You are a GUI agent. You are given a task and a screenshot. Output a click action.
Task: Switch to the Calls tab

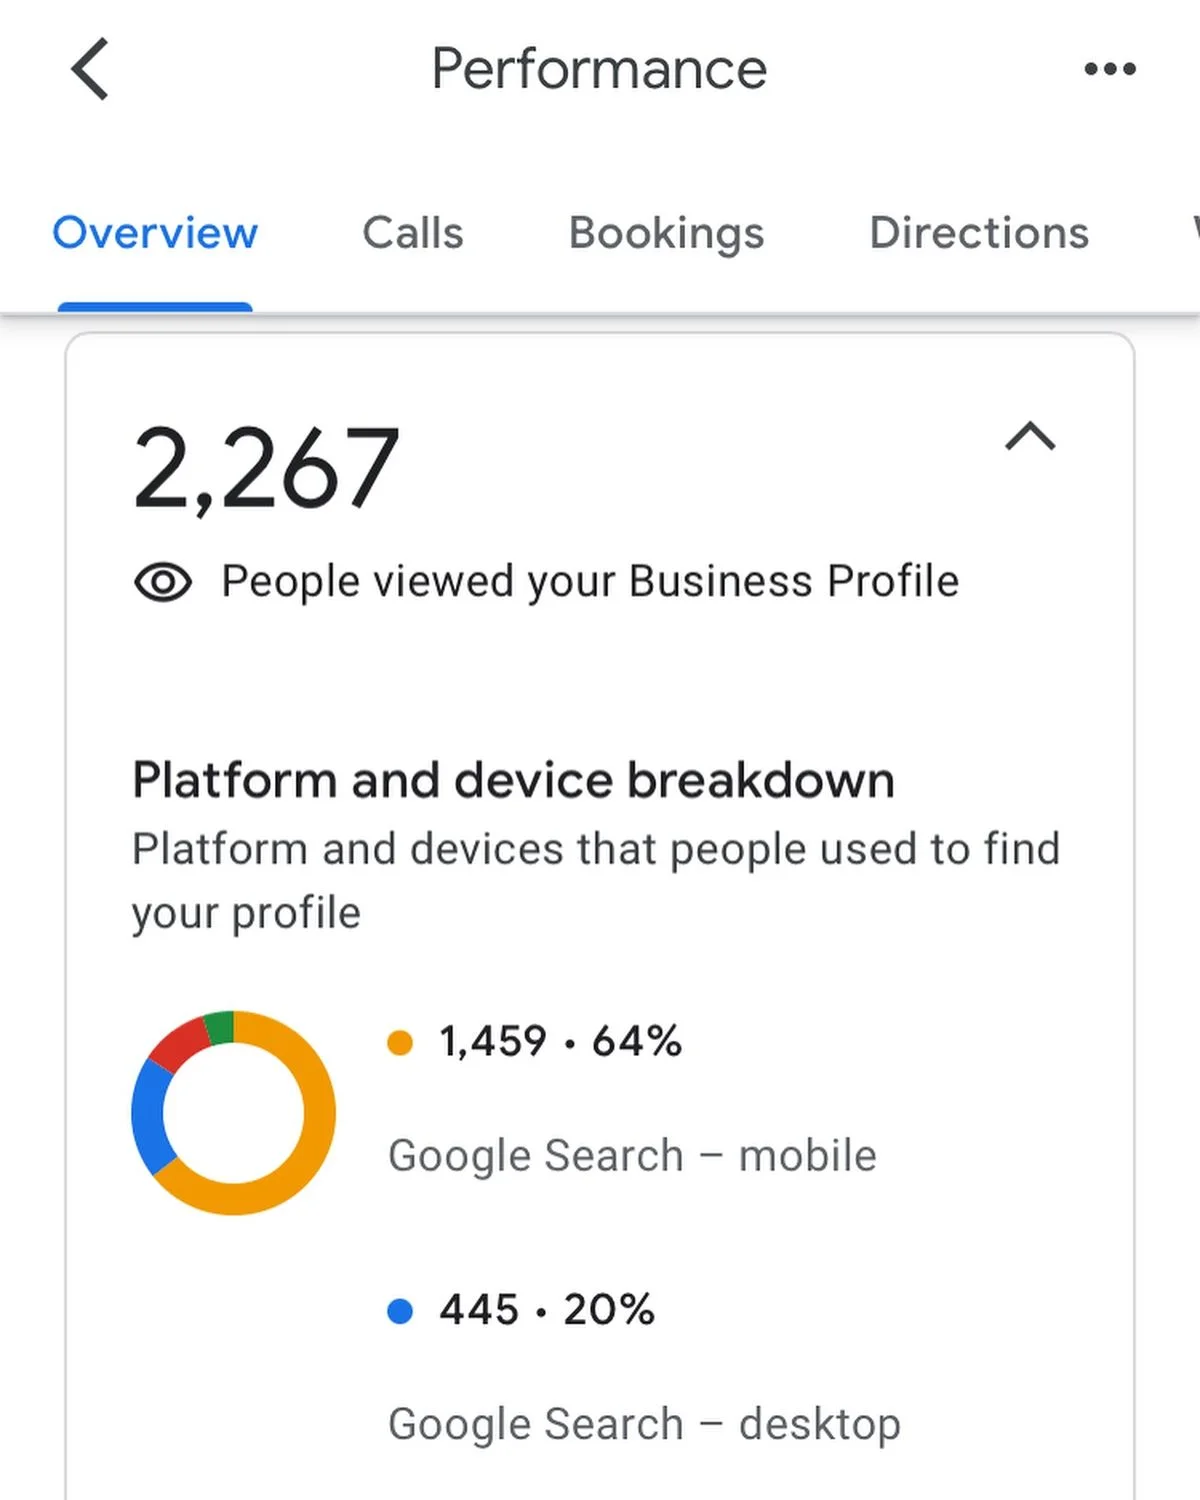(x=412, y=233)
